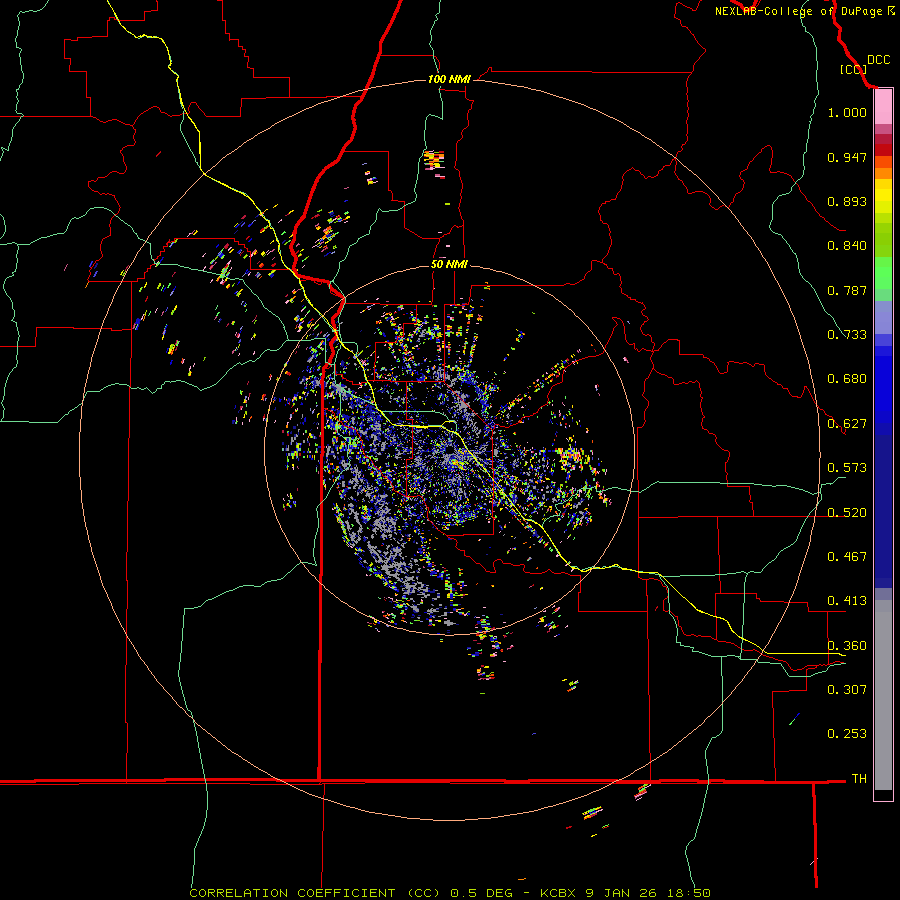
Task: Click the "[CC]" units label
Action: tap(853, 69)
